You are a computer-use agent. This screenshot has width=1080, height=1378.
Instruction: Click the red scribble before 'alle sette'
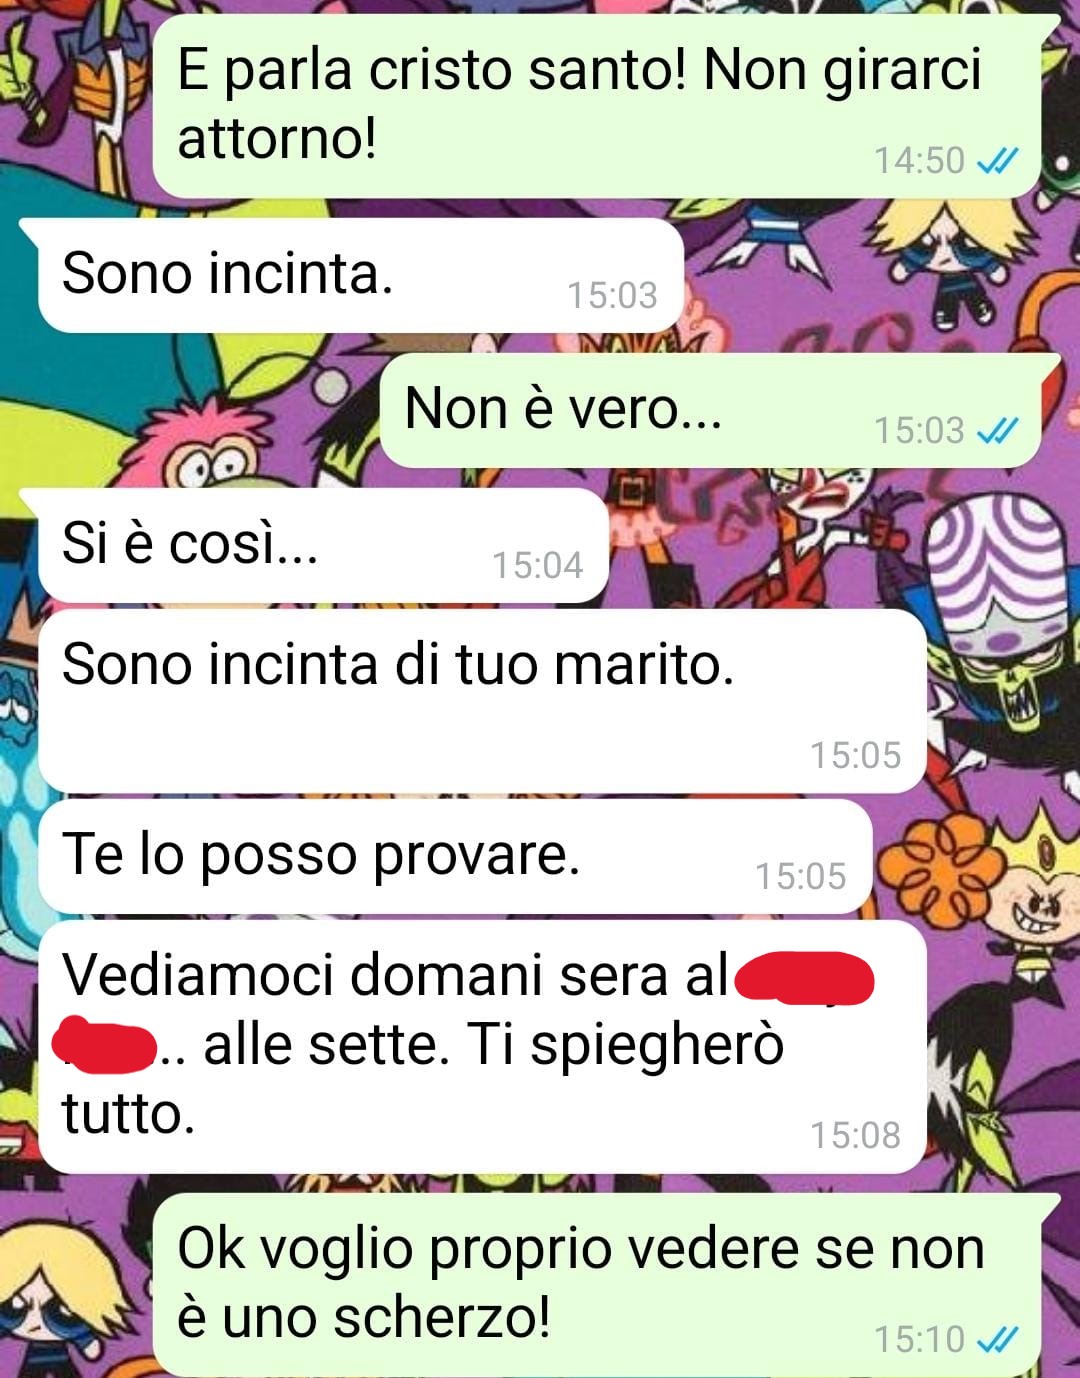[105, 1045]
